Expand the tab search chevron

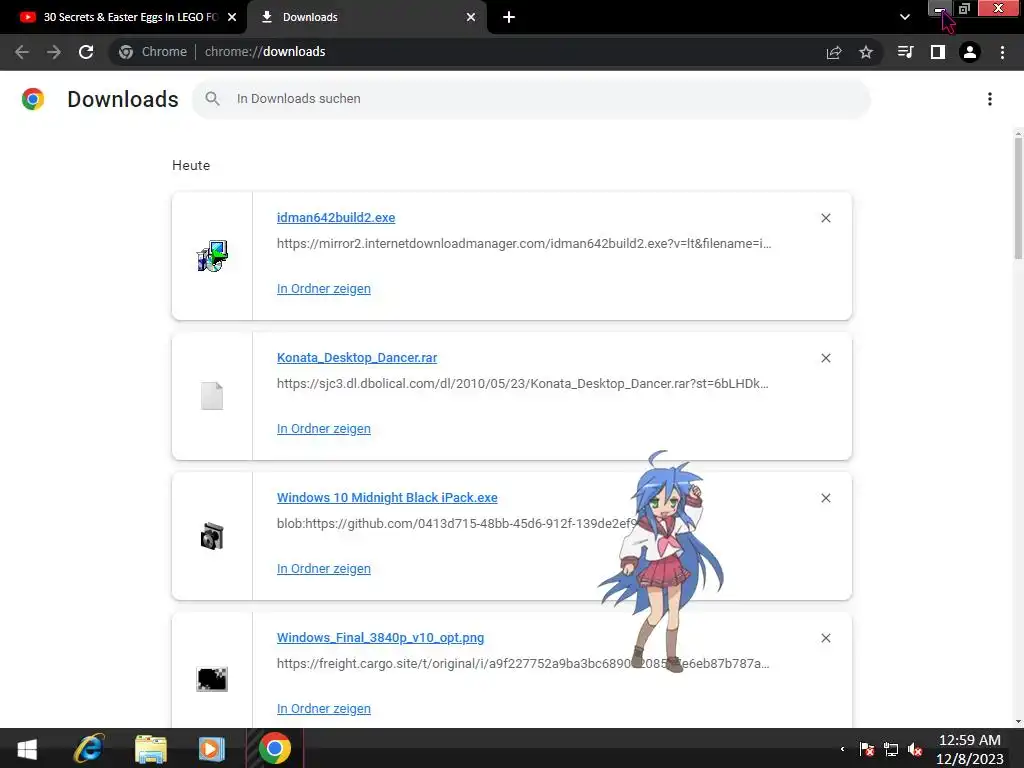click(904, 17)
